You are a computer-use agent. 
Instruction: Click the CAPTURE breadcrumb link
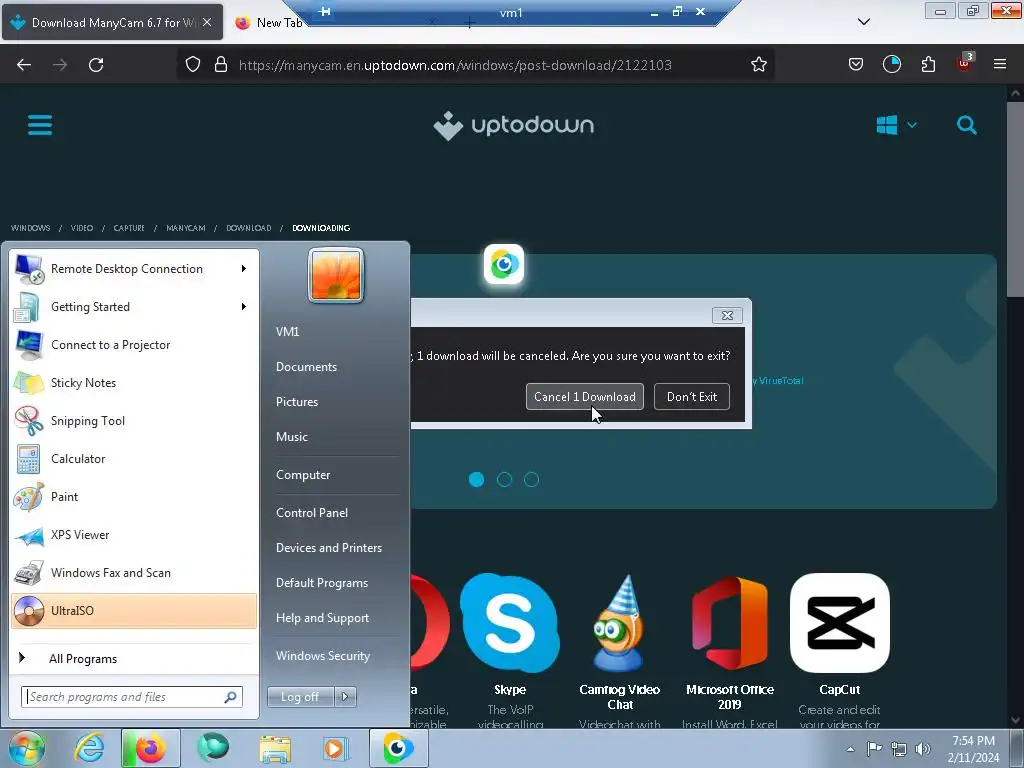[129, 228]
